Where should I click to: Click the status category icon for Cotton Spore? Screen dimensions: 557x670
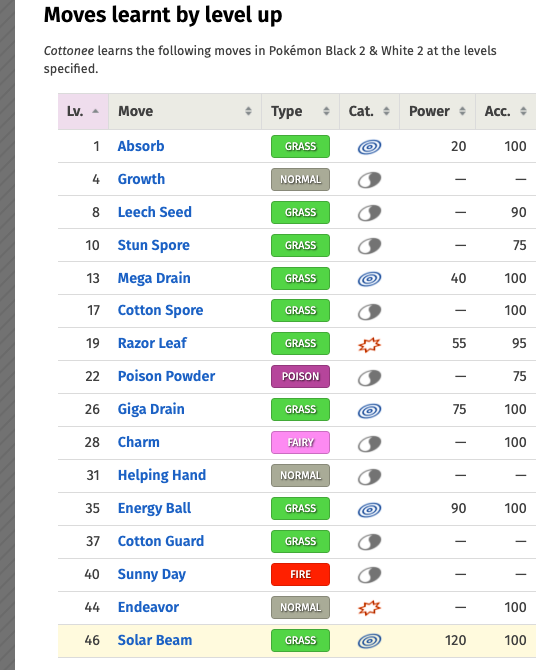click(x=369, y=311)
